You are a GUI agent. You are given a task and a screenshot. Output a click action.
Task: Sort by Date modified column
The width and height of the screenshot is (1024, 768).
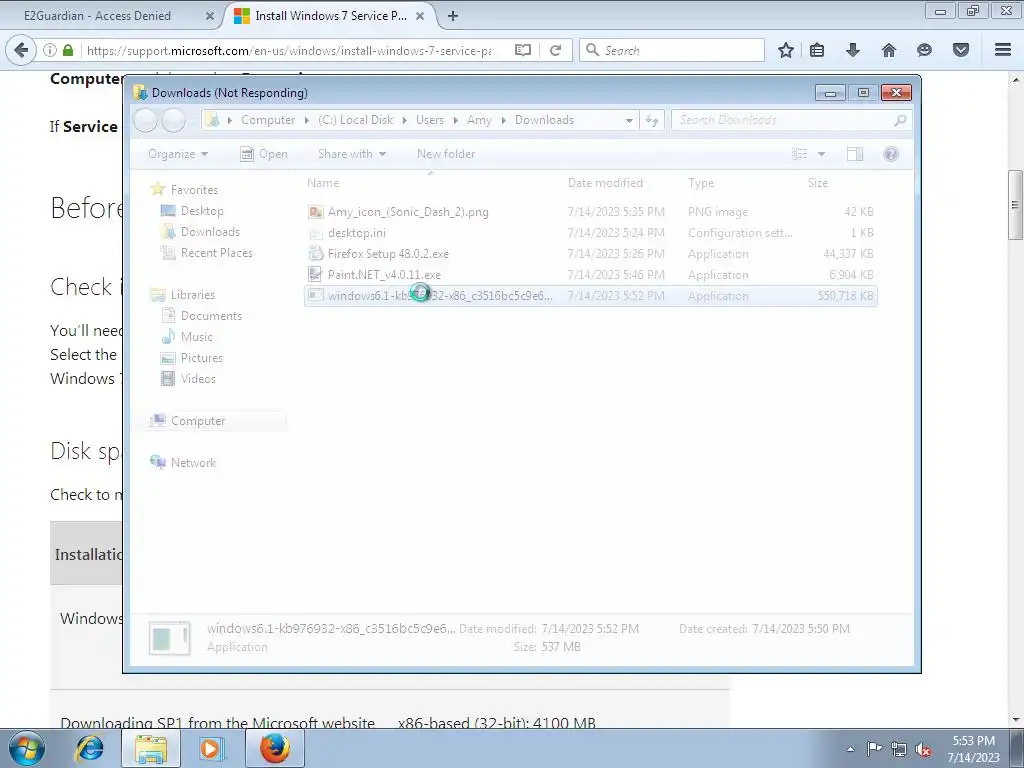[605, 183]
